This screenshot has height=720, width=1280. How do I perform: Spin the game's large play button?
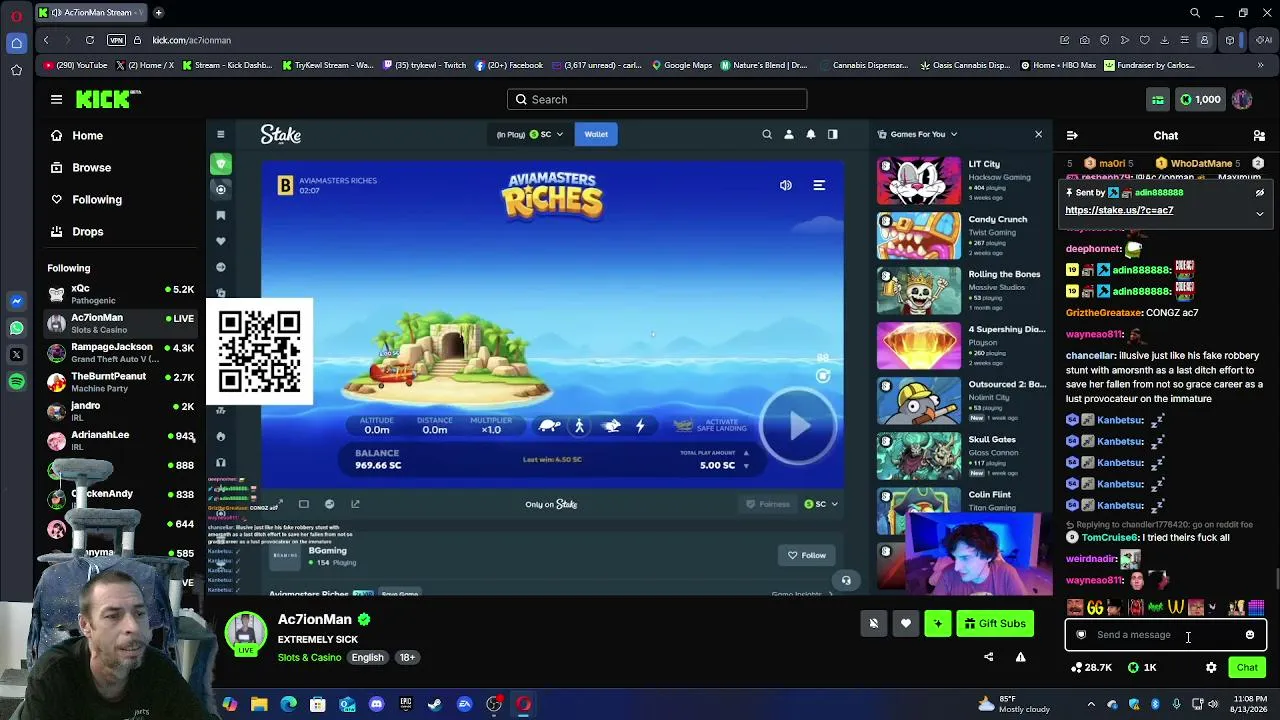pyautogui.click(x=798, y=426)
